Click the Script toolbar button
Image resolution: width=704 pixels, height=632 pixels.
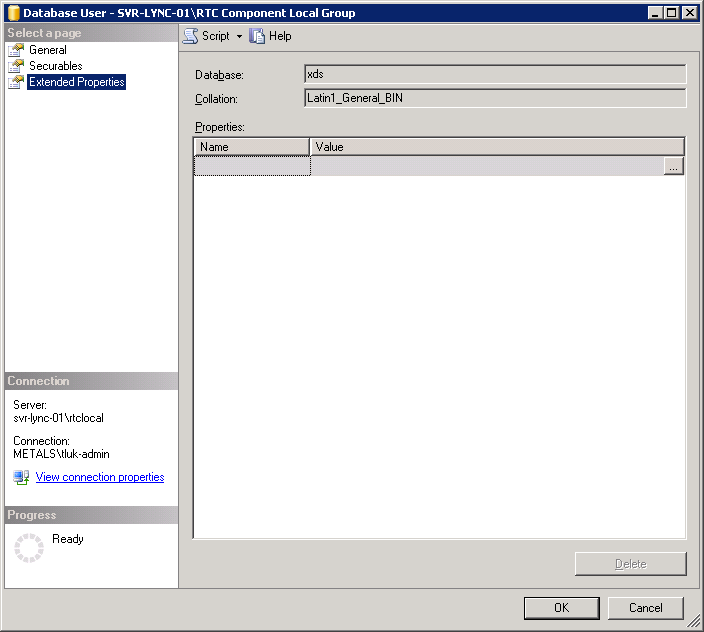point(207,36)
